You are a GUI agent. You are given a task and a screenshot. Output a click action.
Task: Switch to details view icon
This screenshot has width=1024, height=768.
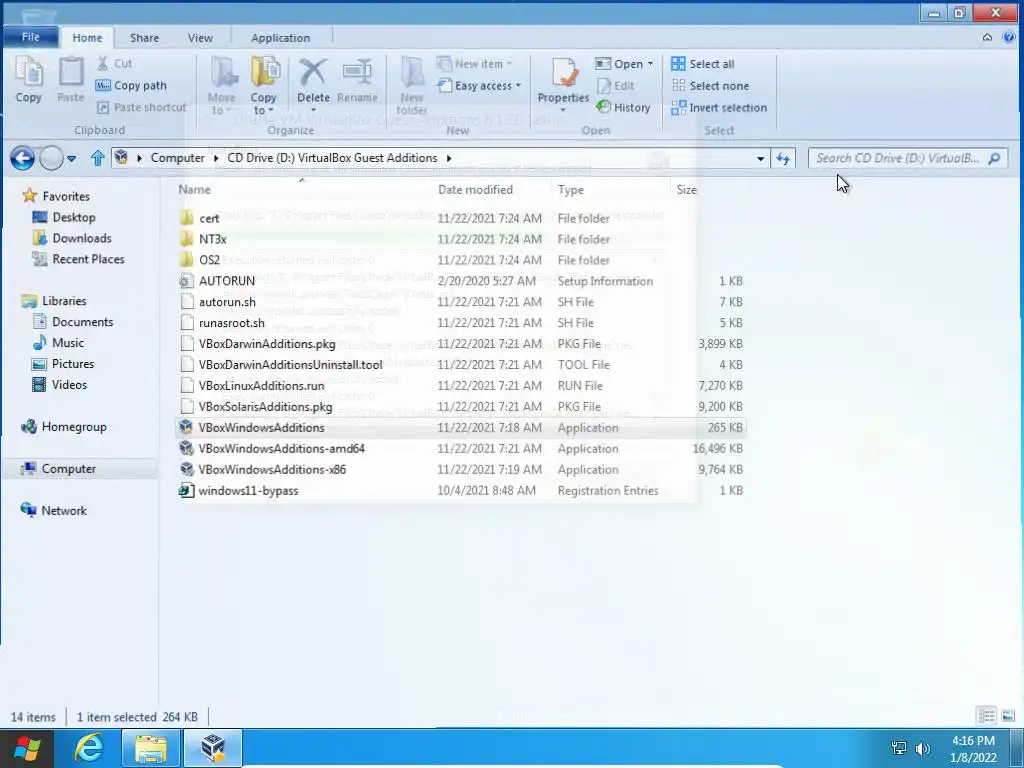click(x=987, y=716)
